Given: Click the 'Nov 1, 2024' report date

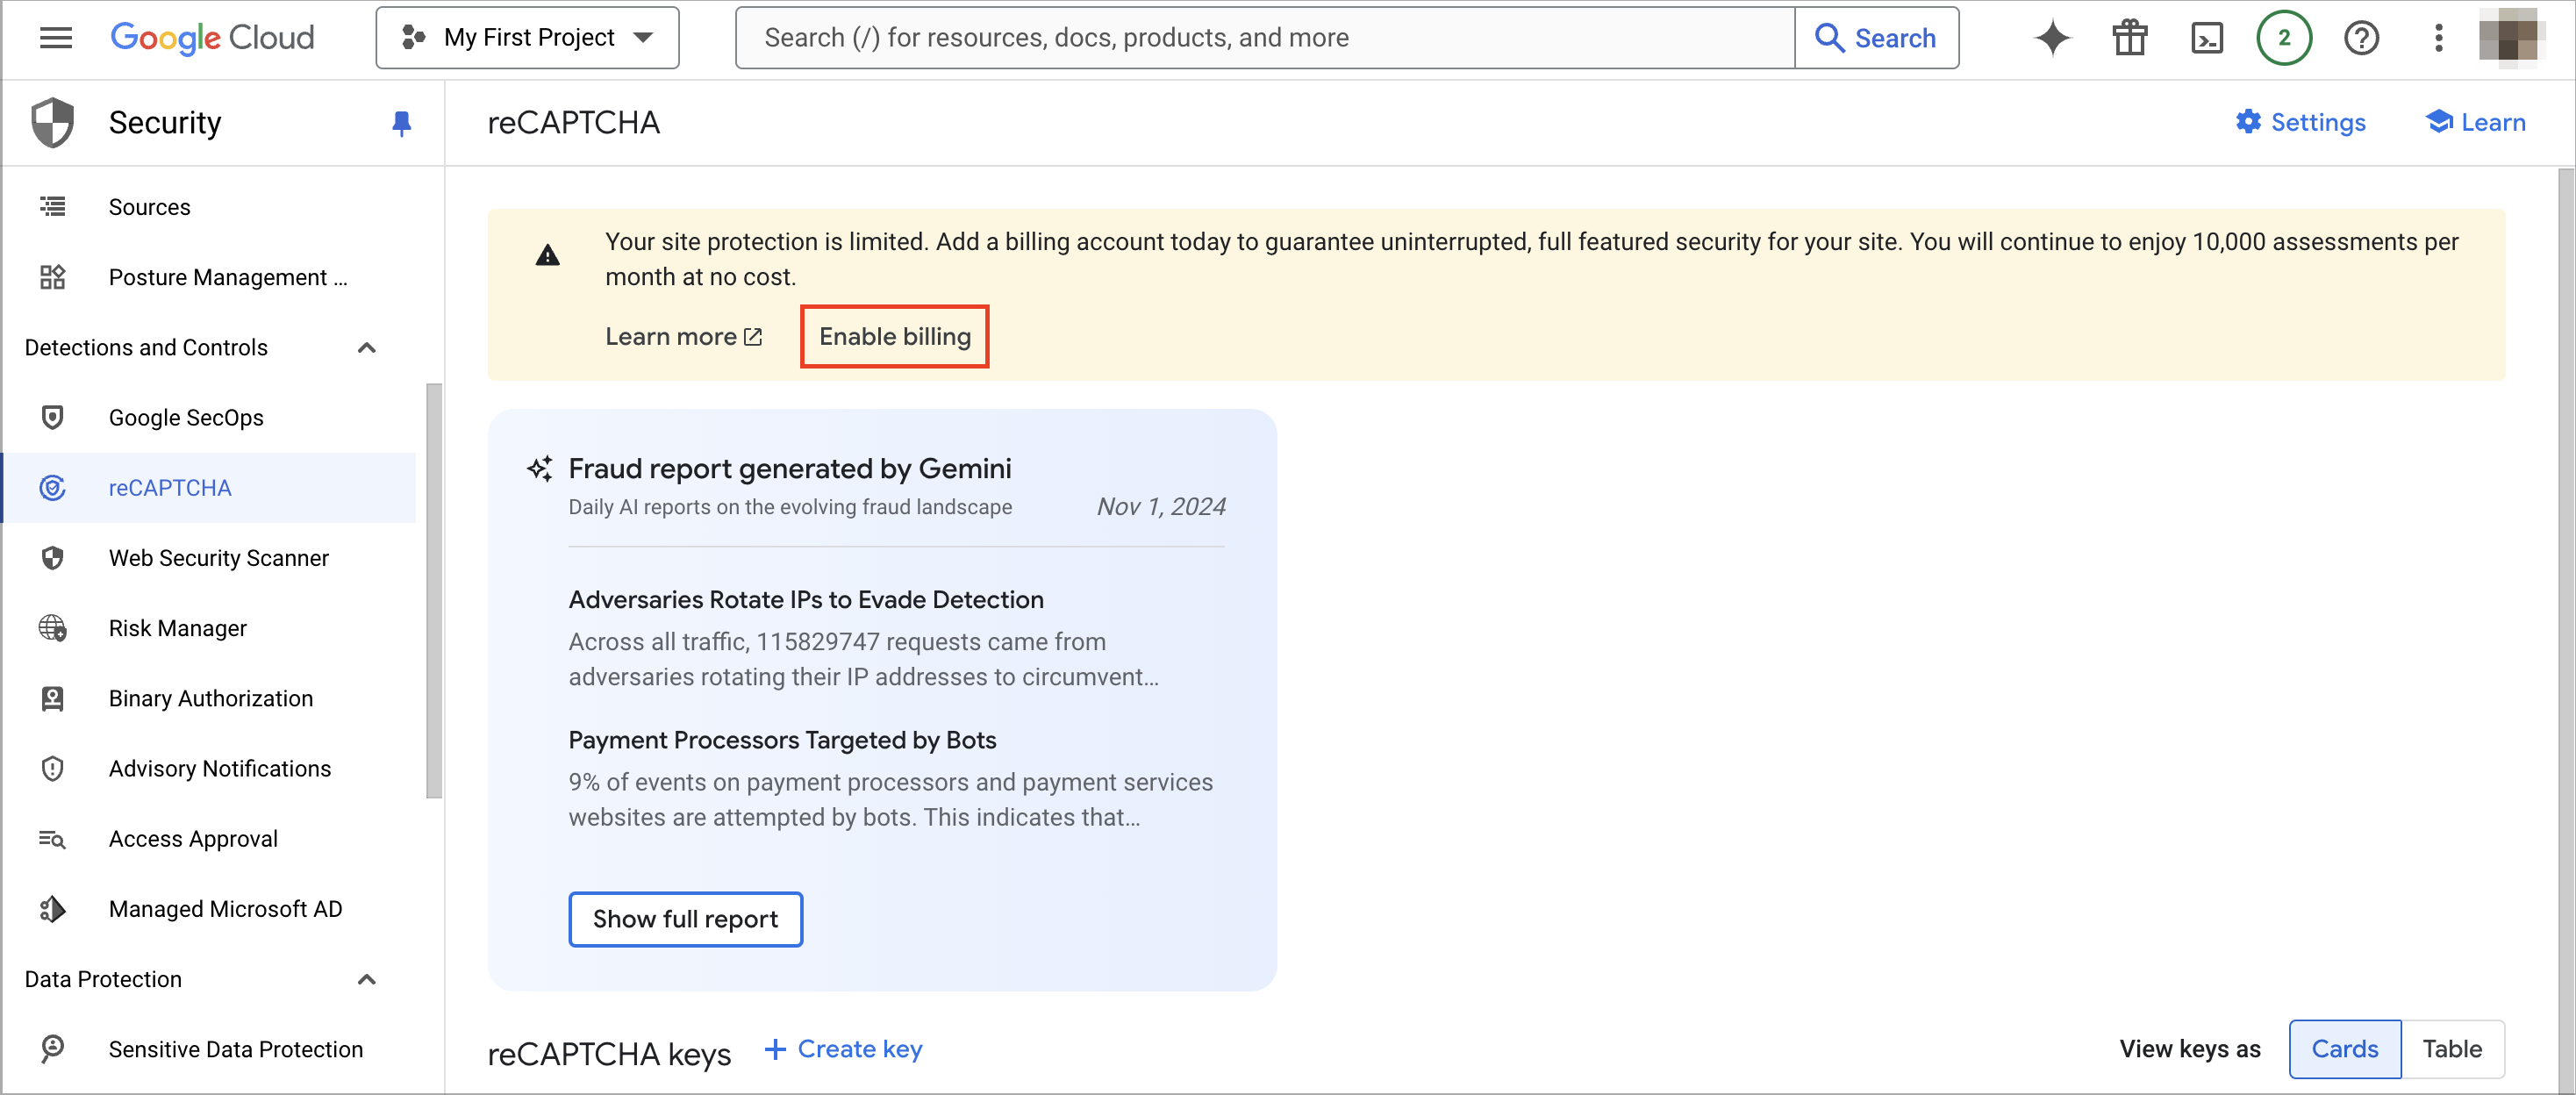Looking at the screenshot, I should (1161, 507).
